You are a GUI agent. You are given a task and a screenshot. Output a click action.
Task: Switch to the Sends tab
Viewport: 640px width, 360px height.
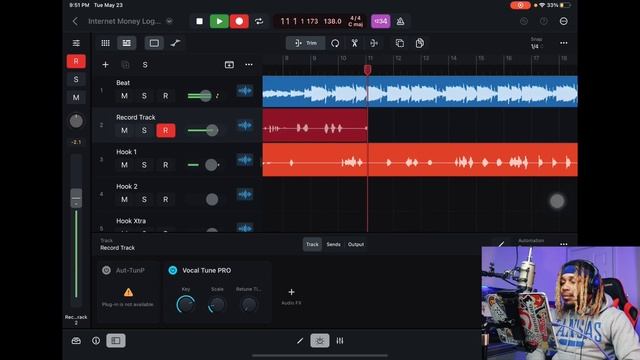click(x=333, y=244)
